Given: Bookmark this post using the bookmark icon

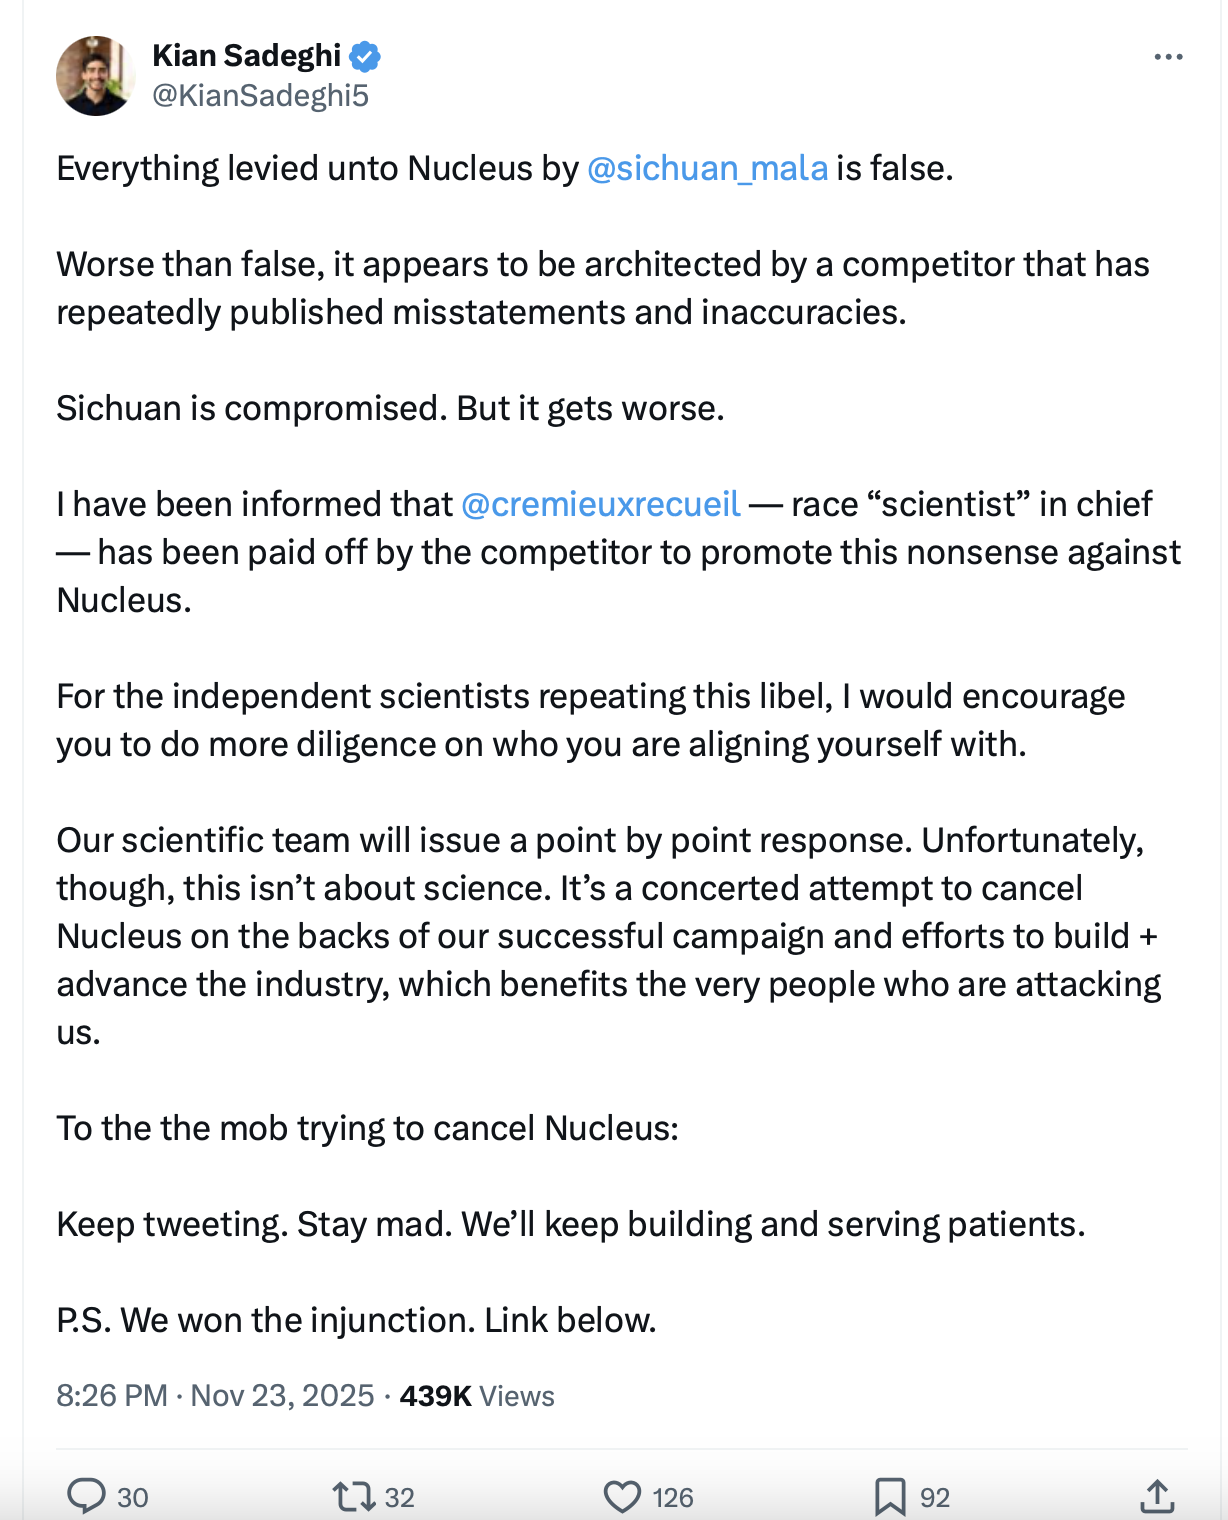Looking at the screenshot, I should click(x=889, y=1496).
